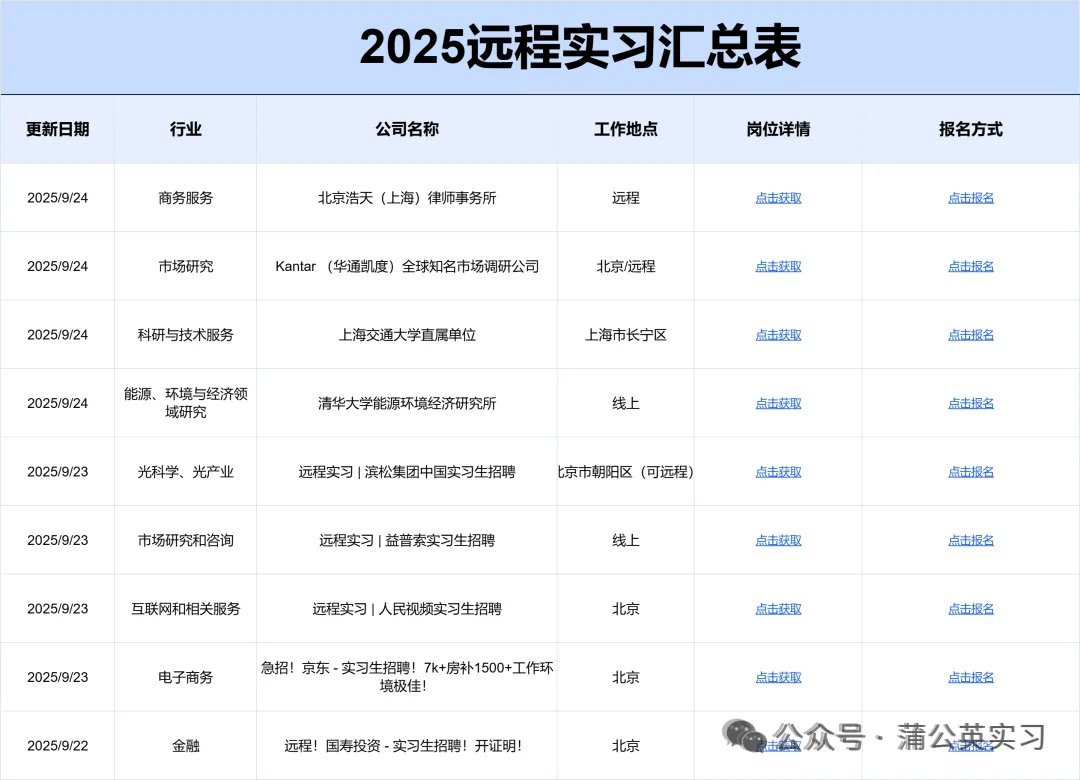This screenshot has width=1080, height=780.
Task: Open 点击获取 link in the Kantar row
Action: (x=778, y=266)
